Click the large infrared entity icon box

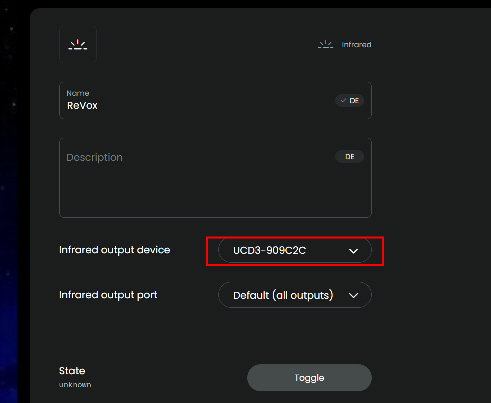click(x=78, y=45)
